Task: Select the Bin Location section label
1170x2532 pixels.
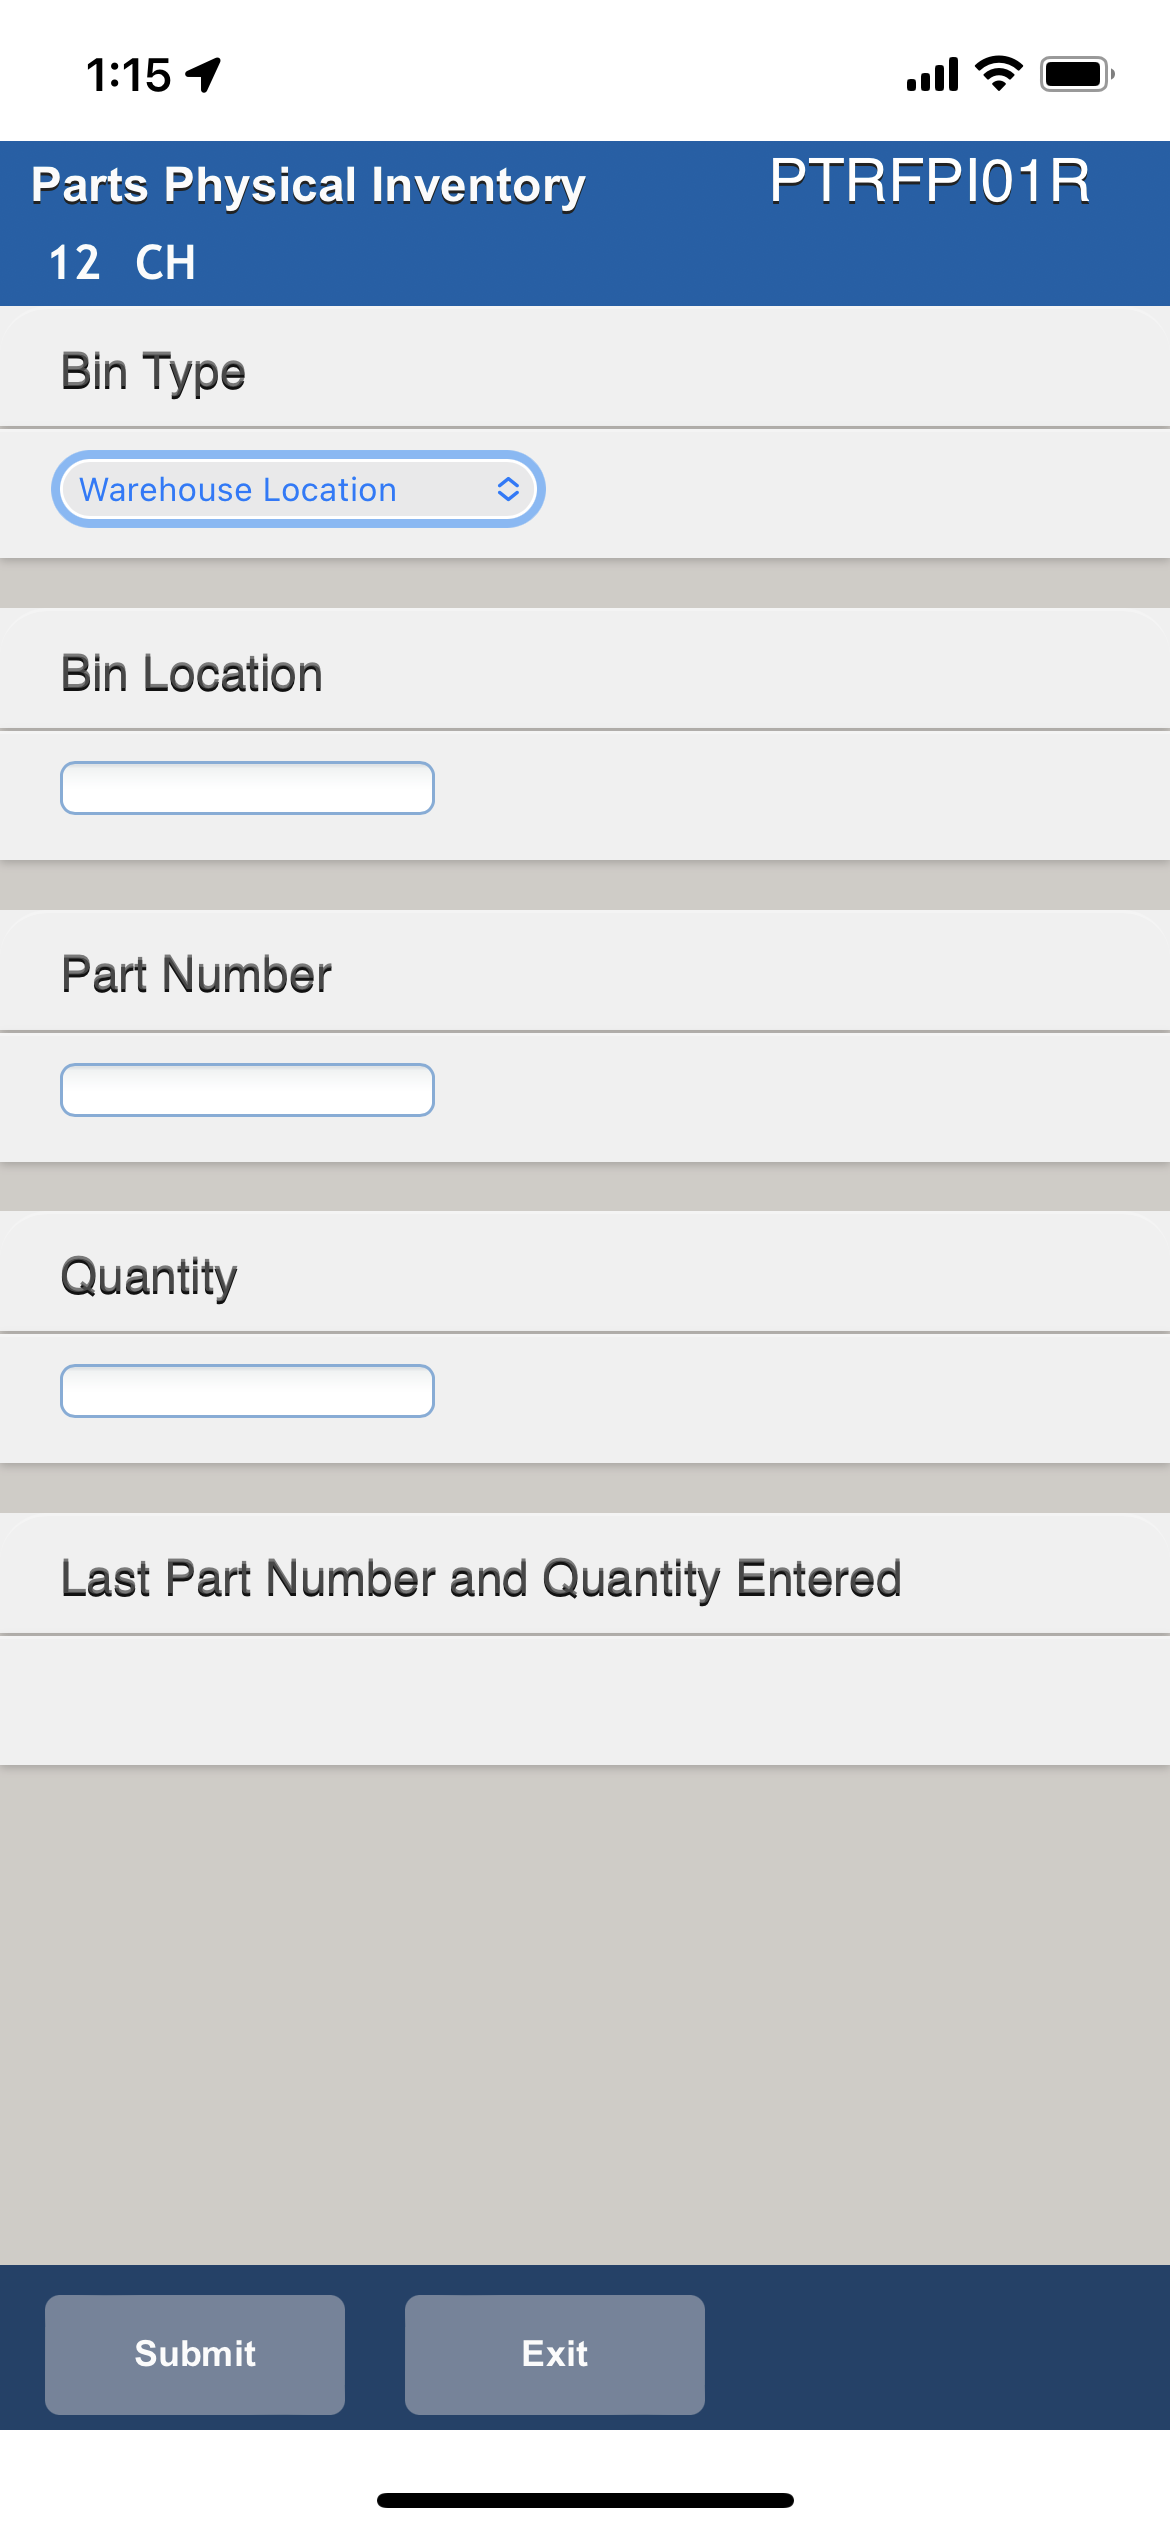Action: point(192,674)
